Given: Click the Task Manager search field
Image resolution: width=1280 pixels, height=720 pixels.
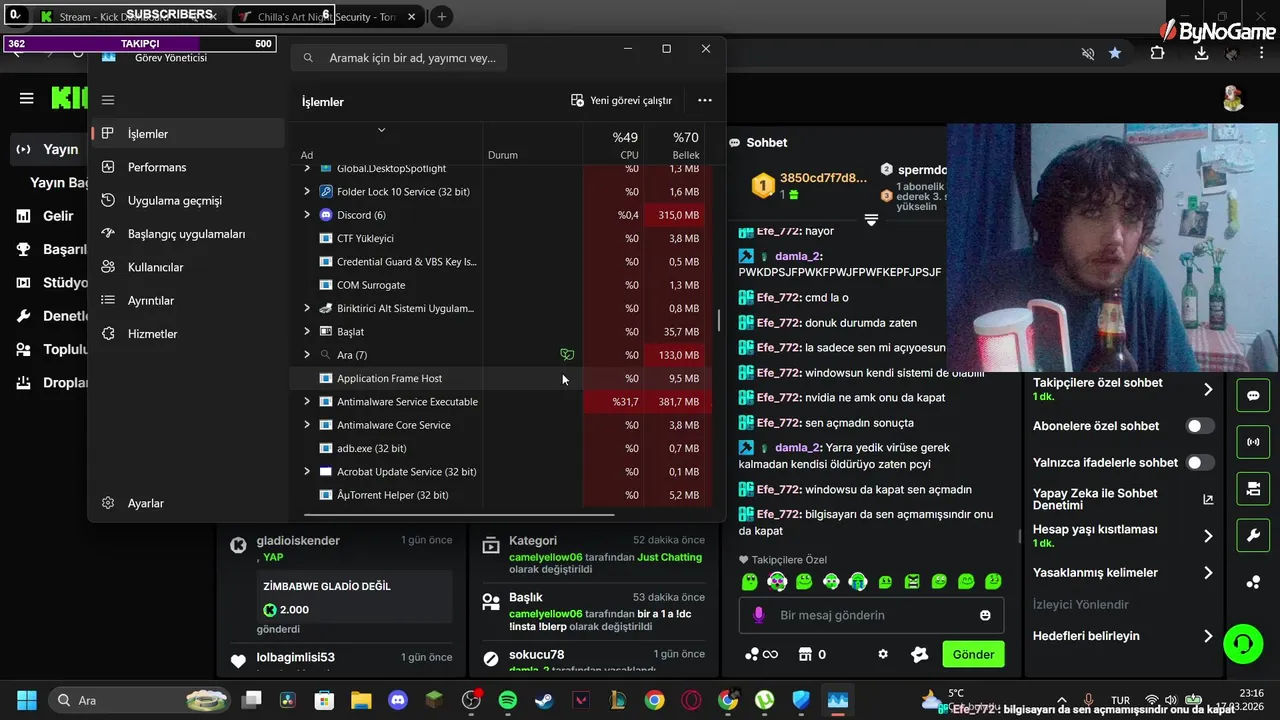Looking at the screenshot, I should pyautogui.click(x=399, y=58).
